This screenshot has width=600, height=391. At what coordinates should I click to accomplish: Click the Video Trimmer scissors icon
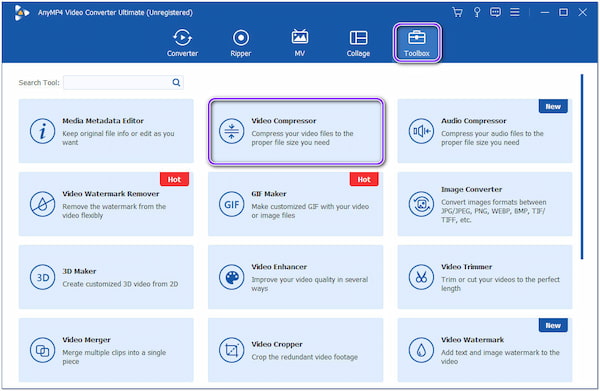(421, 277)
